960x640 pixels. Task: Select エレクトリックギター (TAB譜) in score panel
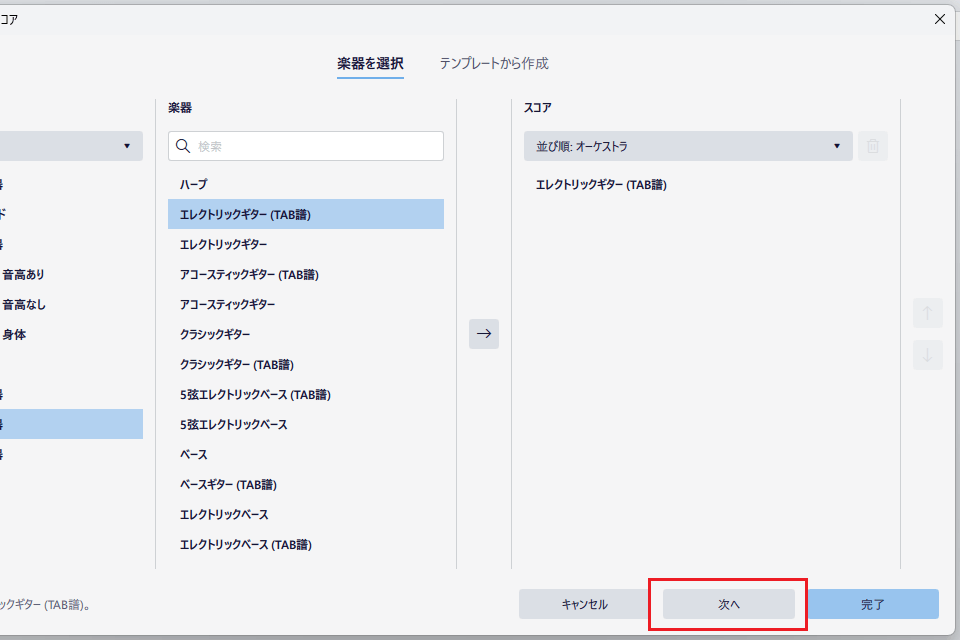(x=601, y=184)
